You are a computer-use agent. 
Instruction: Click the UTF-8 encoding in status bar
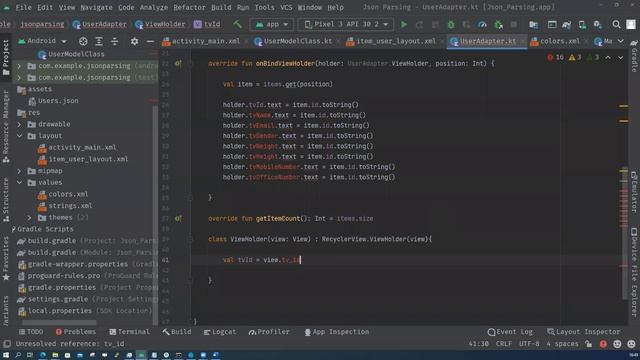coord(529,344)
